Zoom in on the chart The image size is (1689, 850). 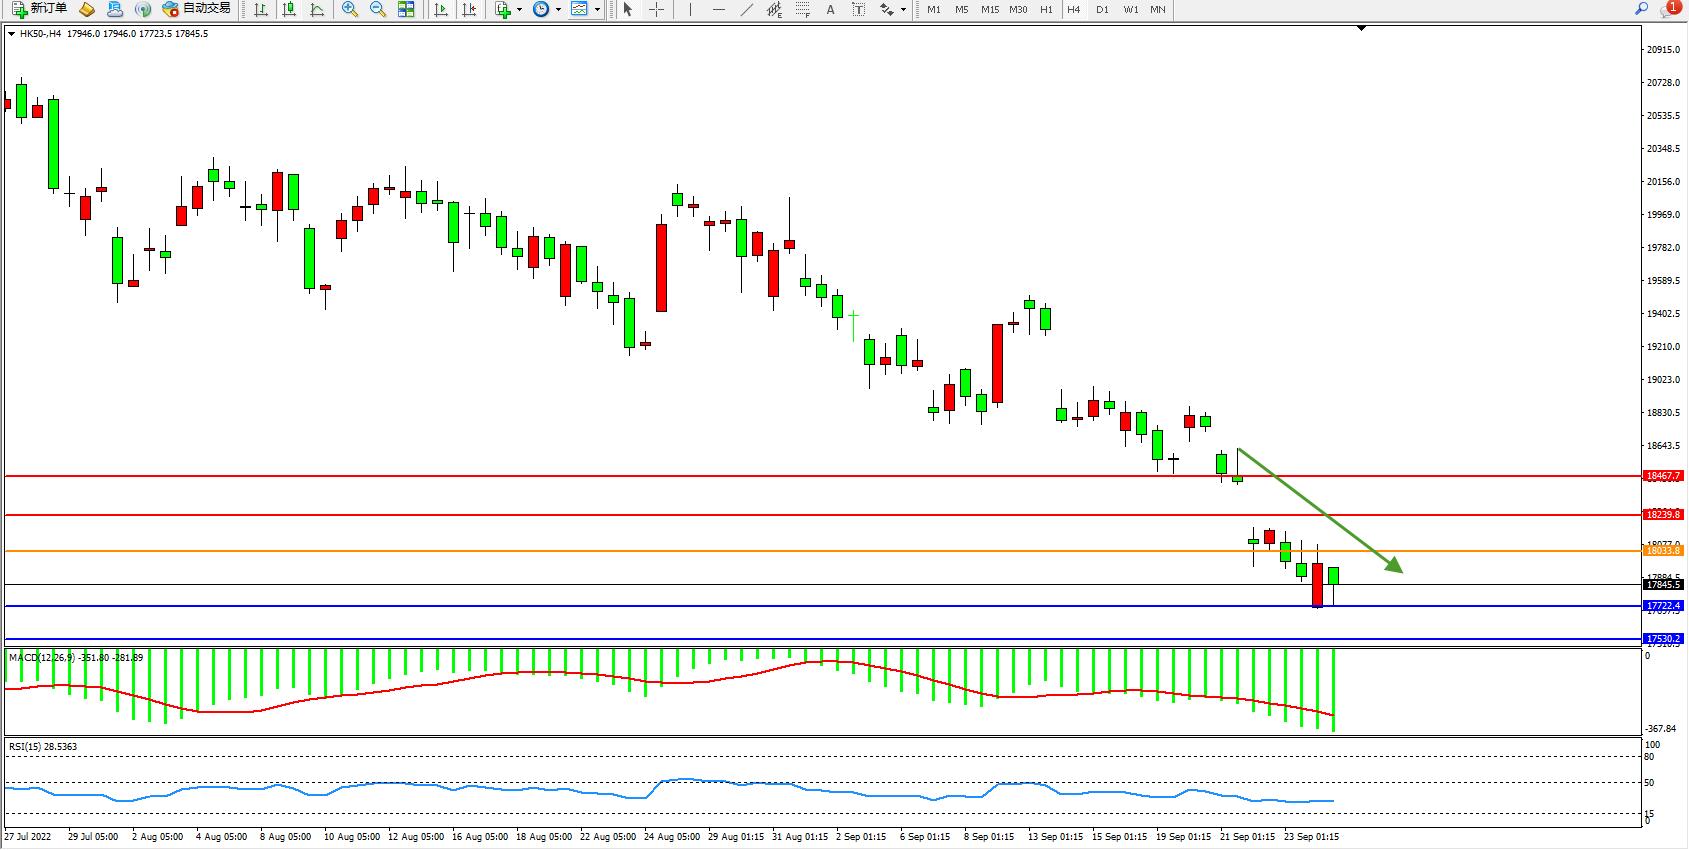point(350,9)
